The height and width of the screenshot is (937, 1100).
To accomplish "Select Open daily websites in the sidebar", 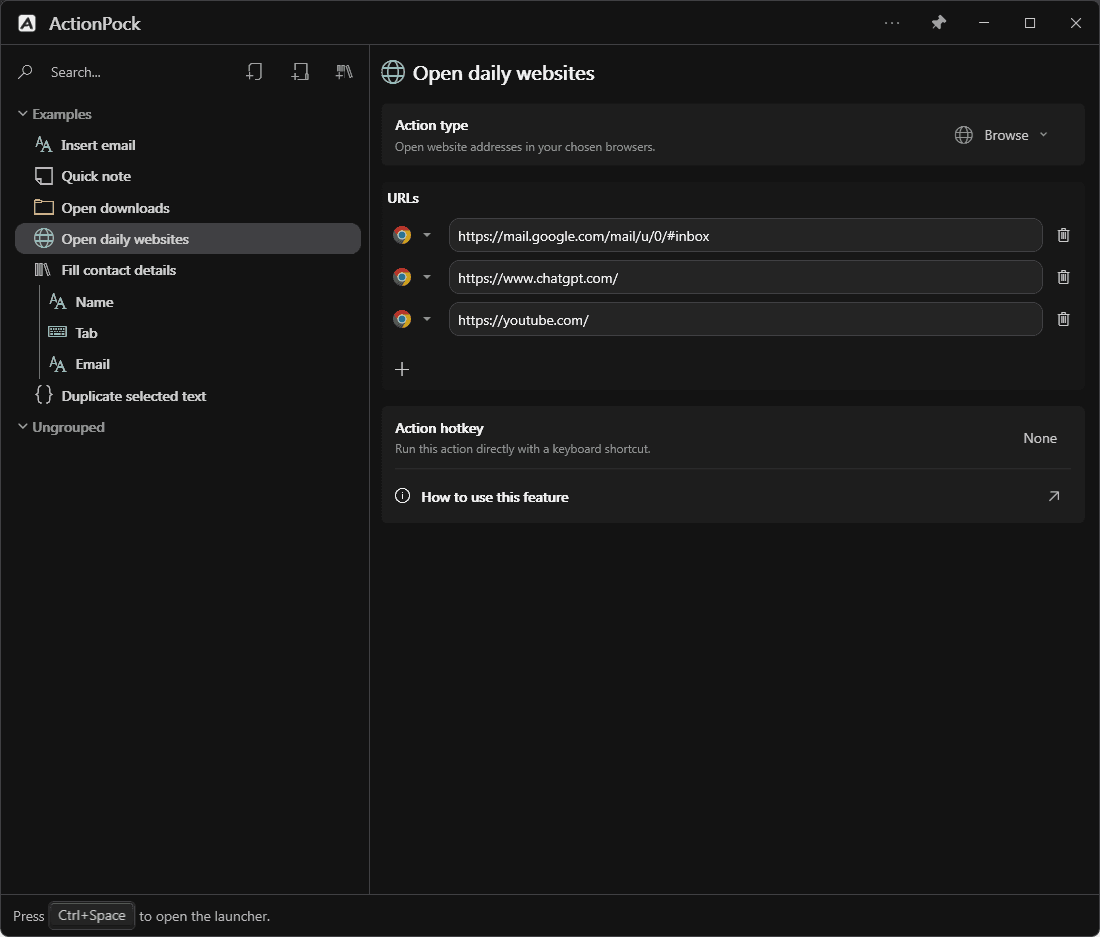I will click(x=188, y=238).
